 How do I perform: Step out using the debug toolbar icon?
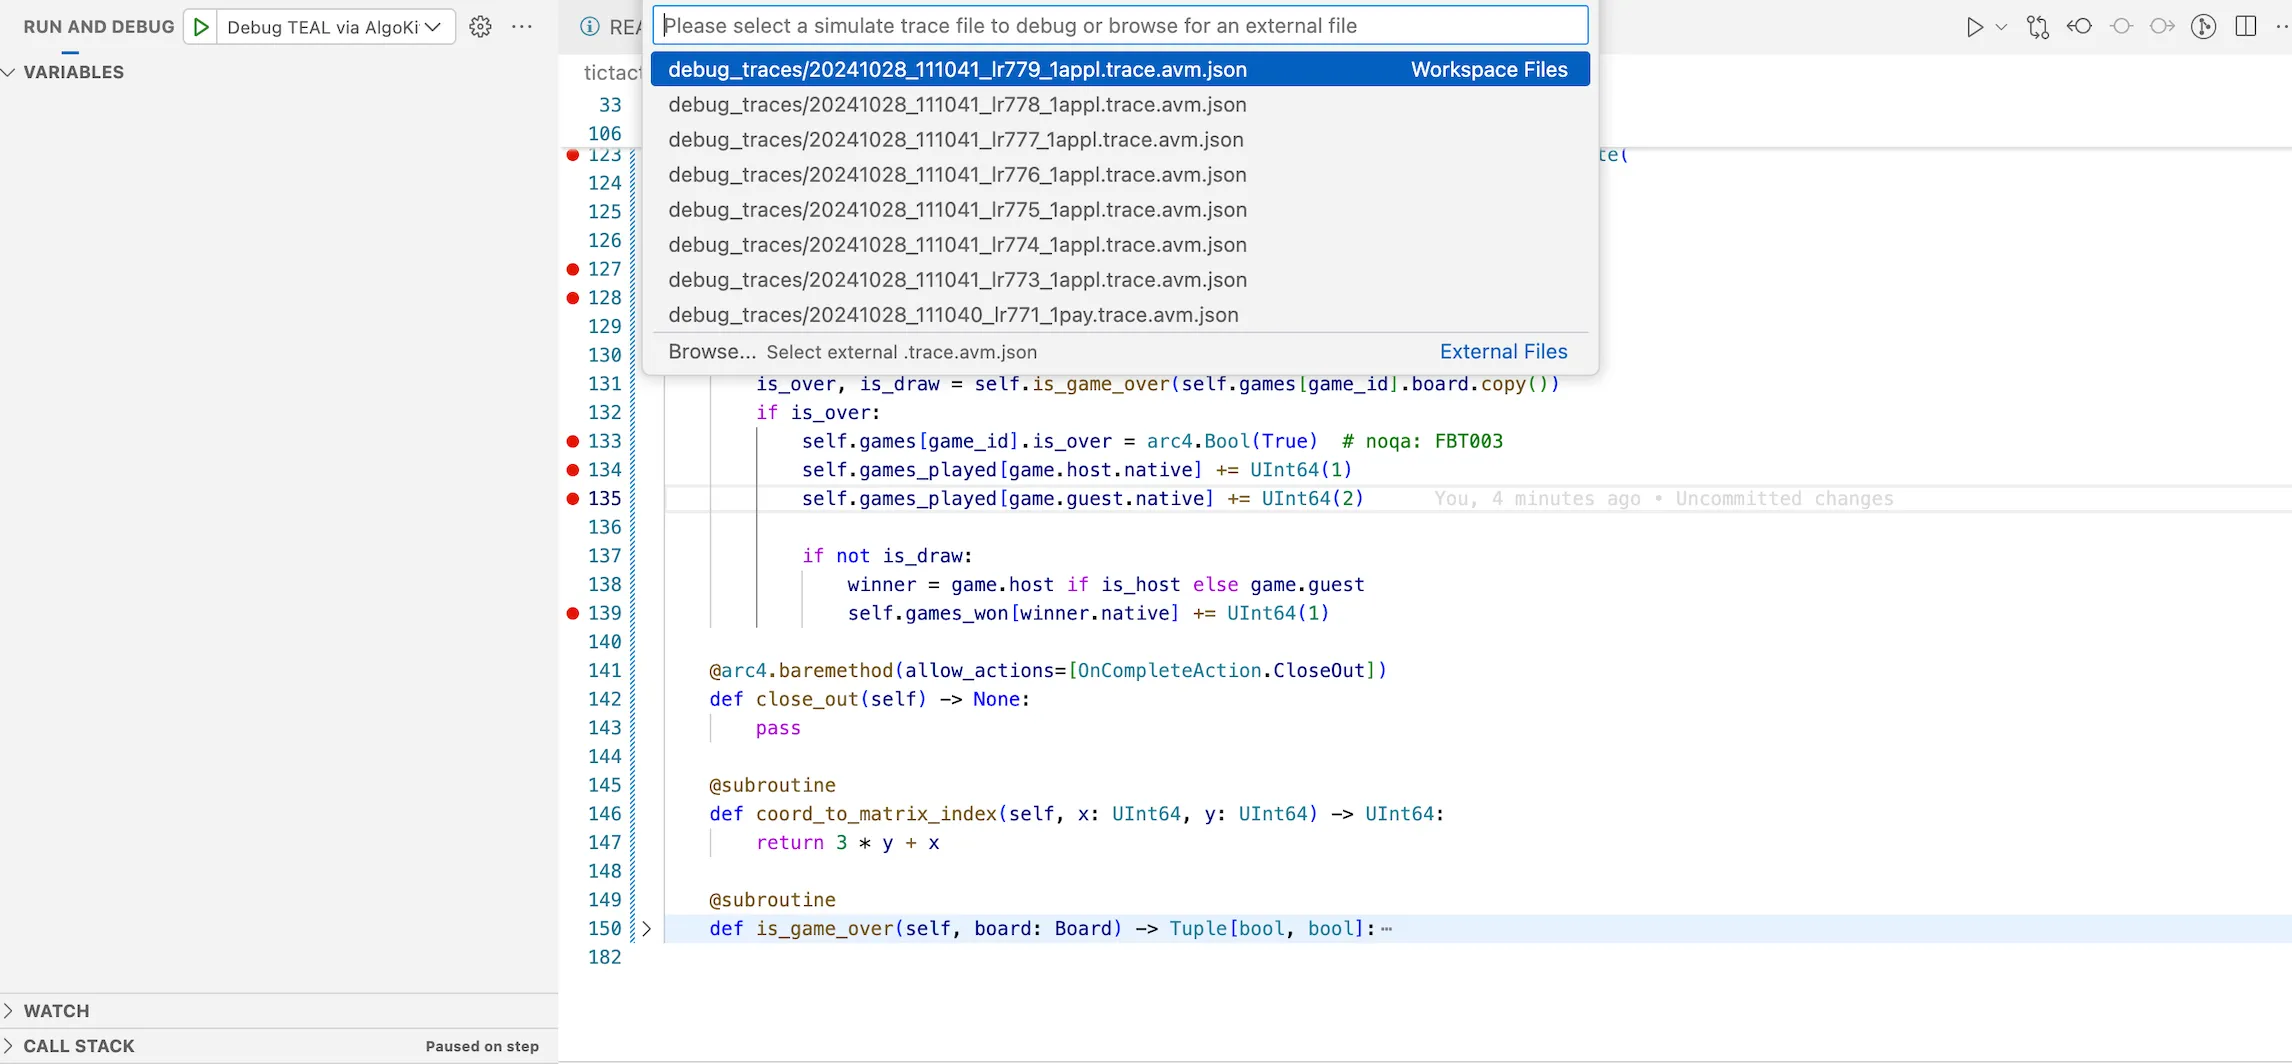click(2162, 26)
